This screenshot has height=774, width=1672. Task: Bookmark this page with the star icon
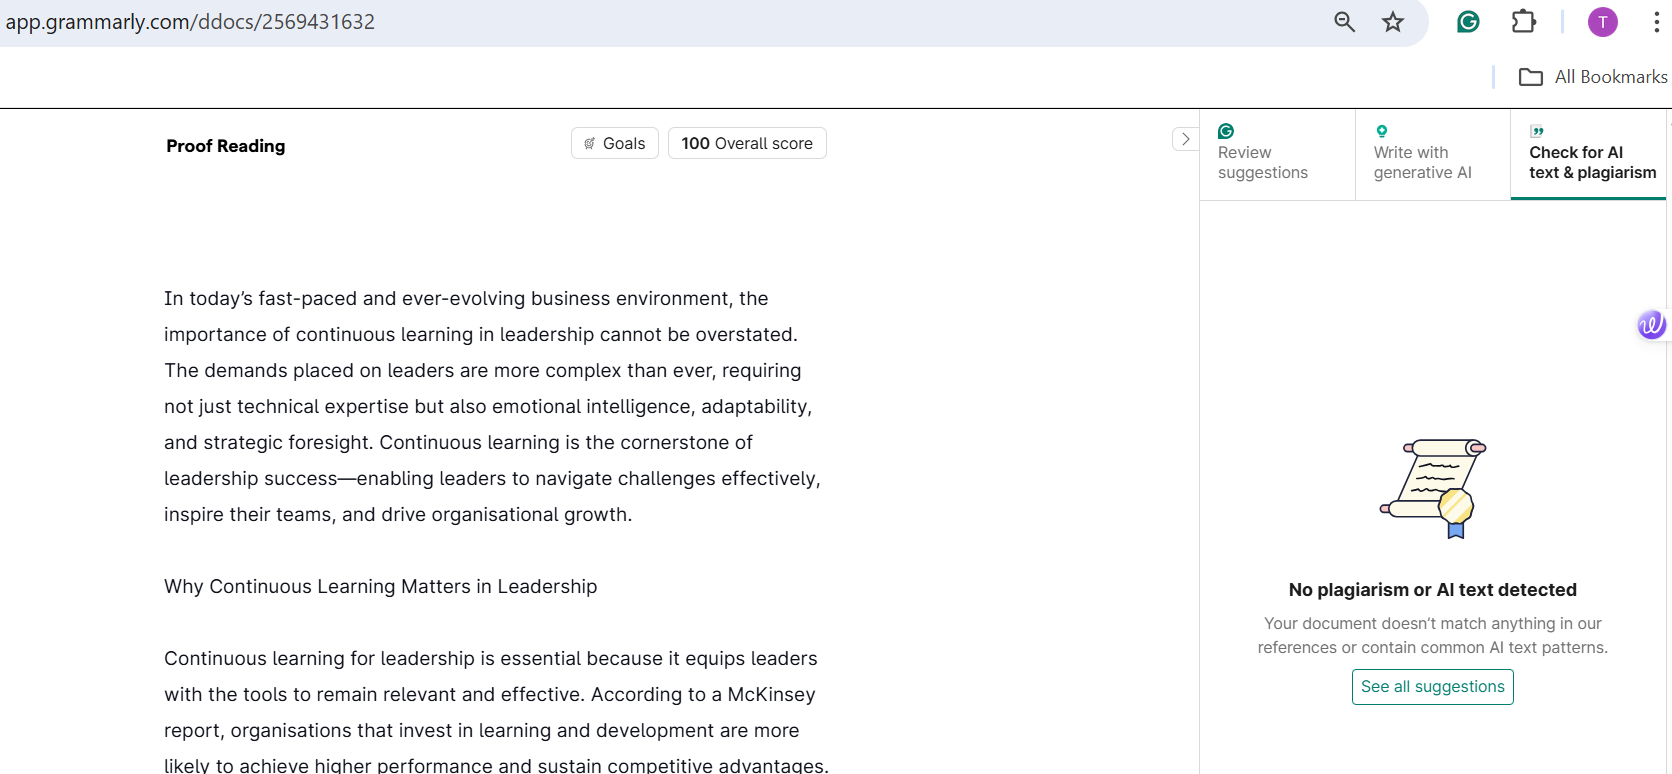(x=1393, y=22)
